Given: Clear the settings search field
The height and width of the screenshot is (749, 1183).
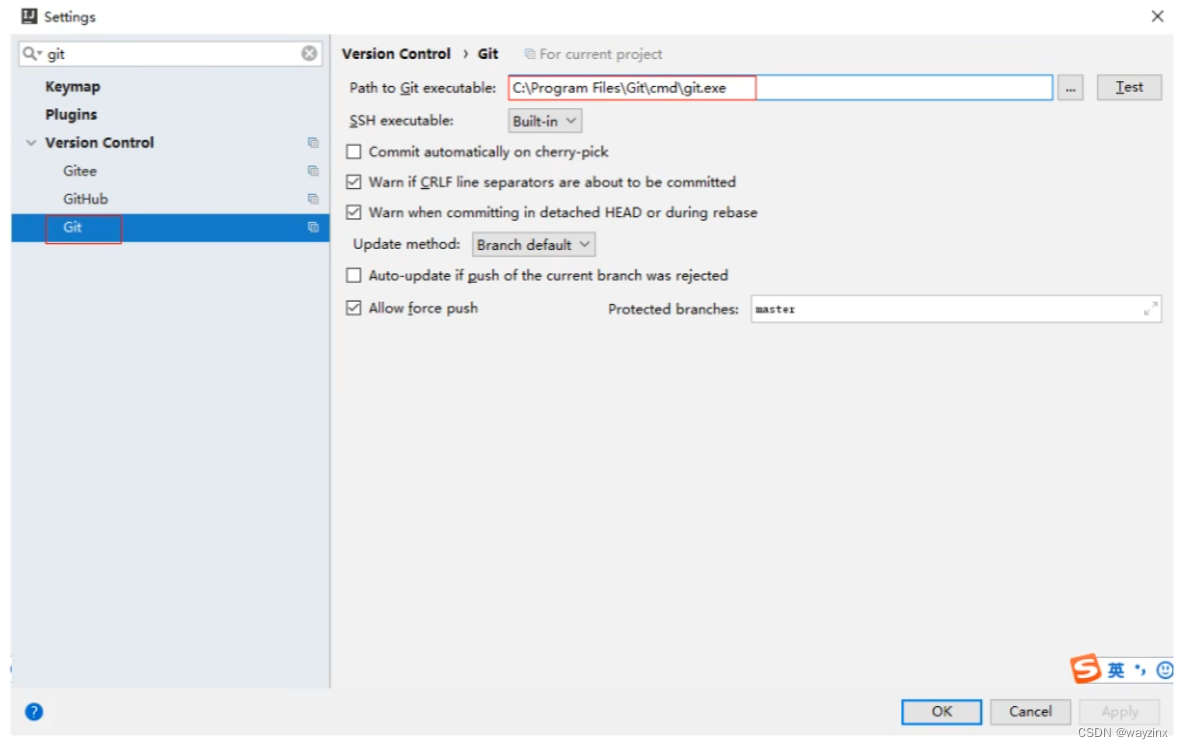Looking at the screenshot, I should (309, 54).
